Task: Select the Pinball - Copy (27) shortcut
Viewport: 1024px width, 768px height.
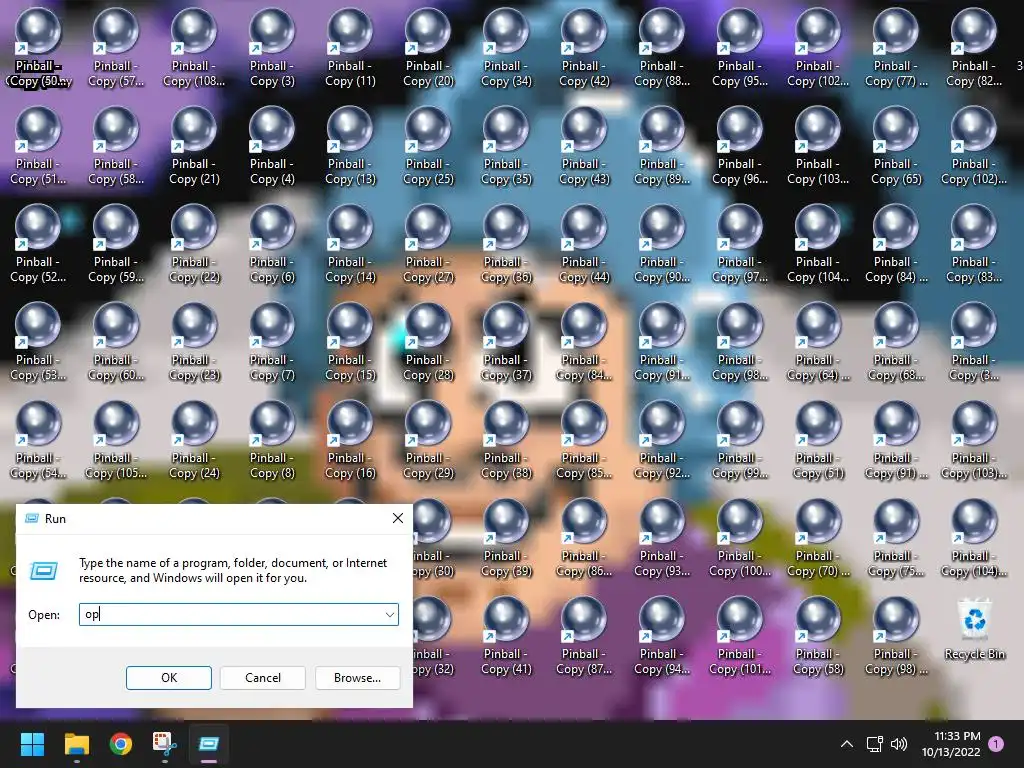Action: click(428, 244)
